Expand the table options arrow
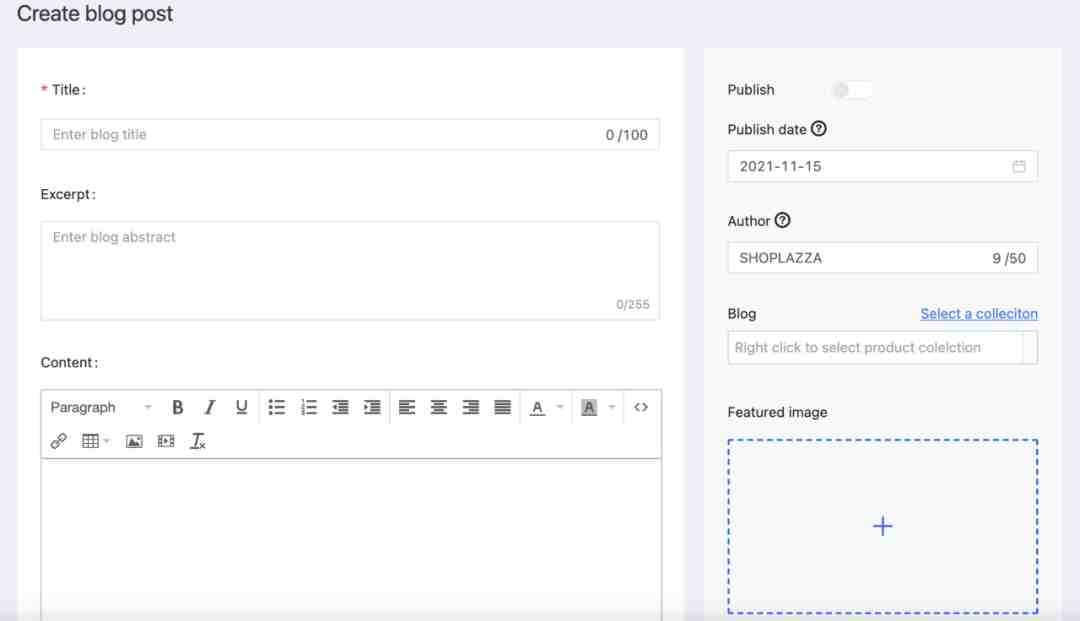Viewport: 1080px width, 621px height. 107,441
